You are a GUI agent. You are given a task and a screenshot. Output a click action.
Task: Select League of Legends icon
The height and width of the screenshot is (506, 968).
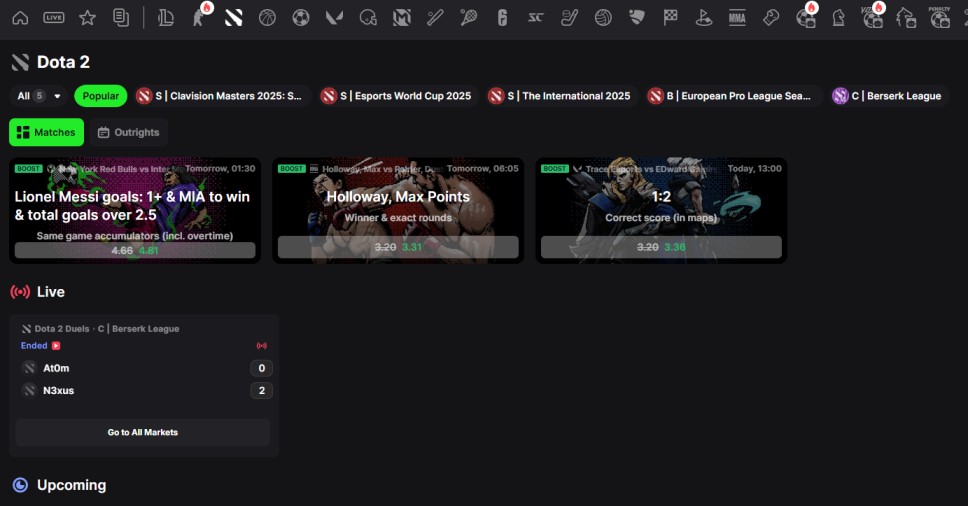pos(166,18)
